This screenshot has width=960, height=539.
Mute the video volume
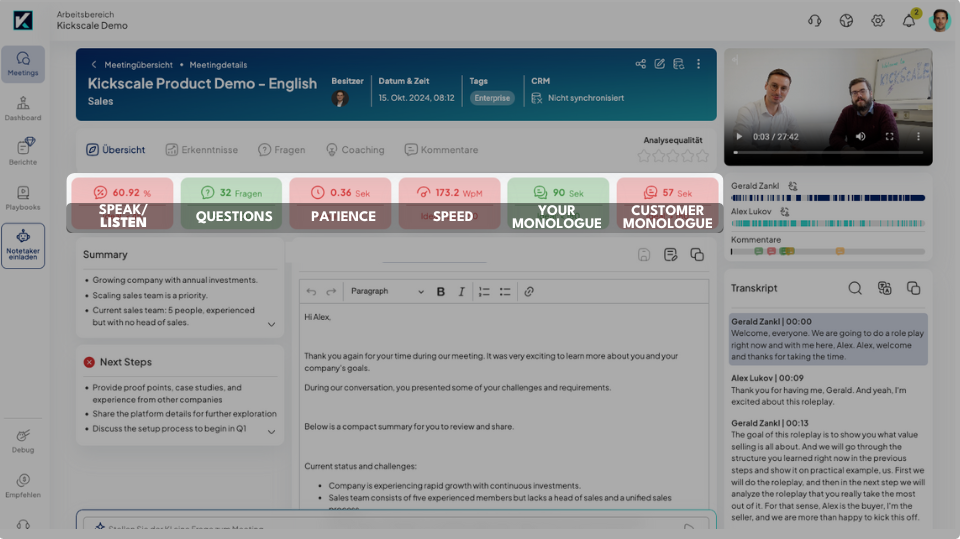860,137
